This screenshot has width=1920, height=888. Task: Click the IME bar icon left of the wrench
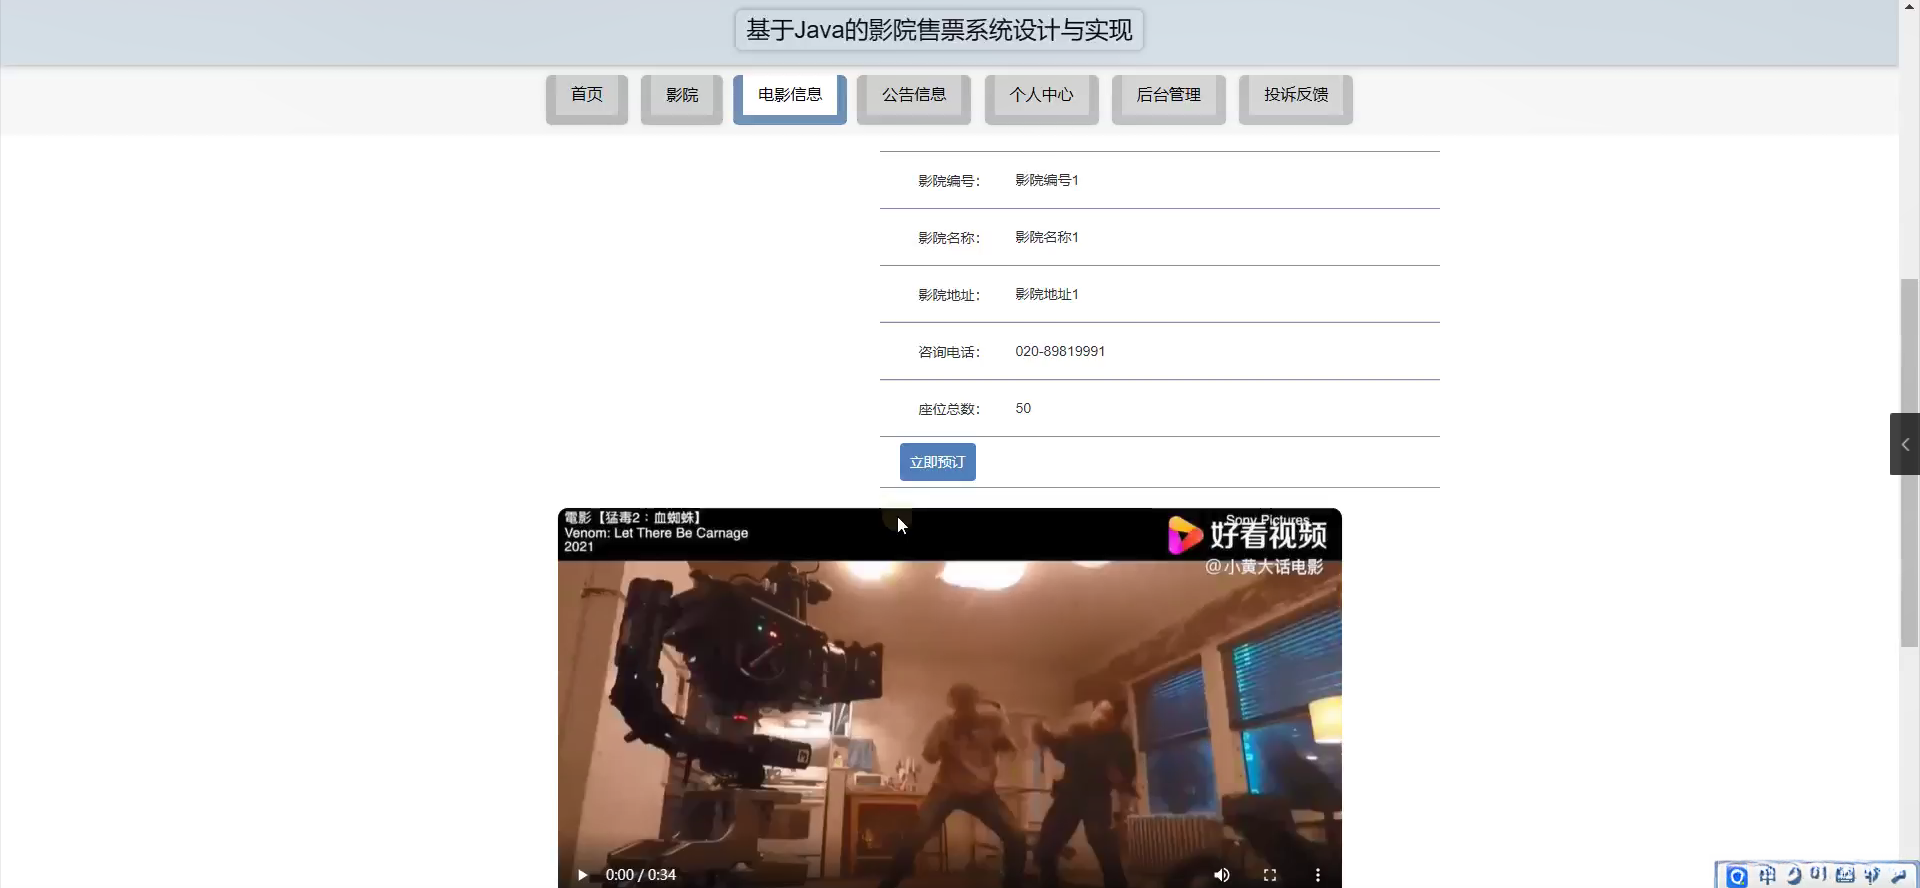point(1871,876)
